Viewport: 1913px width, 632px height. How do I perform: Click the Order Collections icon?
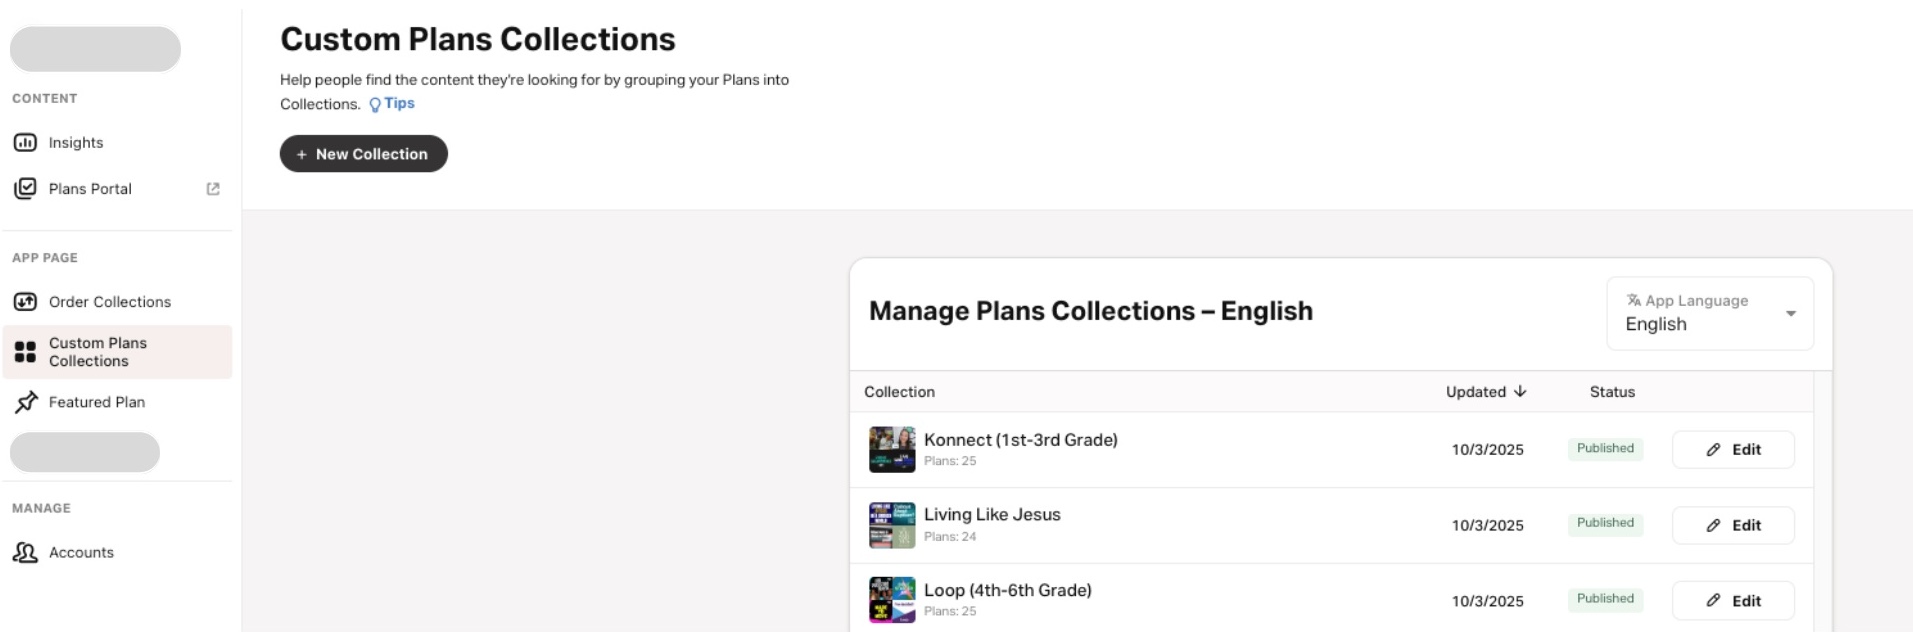25,302
